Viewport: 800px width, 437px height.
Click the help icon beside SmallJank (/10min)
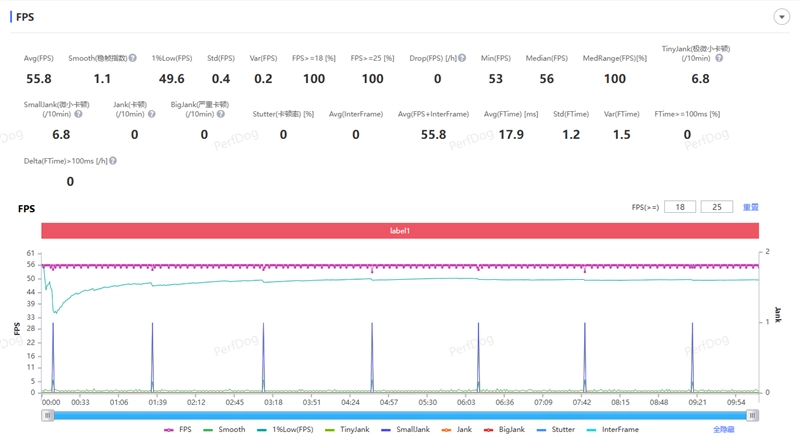pyautogui.click(x=78, y=115)
